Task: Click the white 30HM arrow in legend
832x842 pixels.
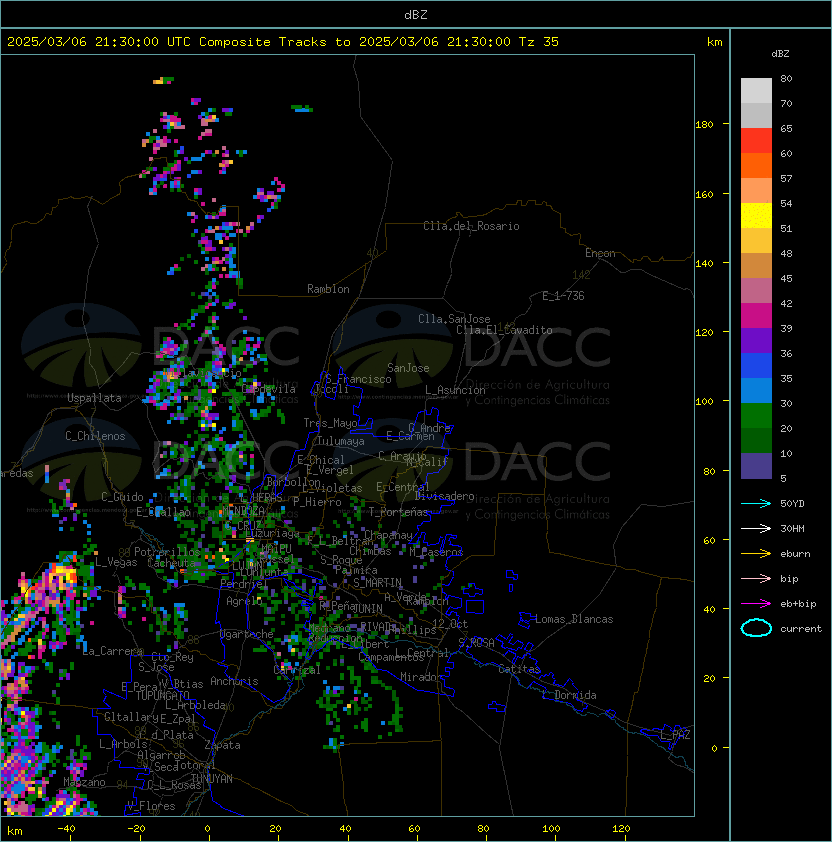Action: click(756, 529)
